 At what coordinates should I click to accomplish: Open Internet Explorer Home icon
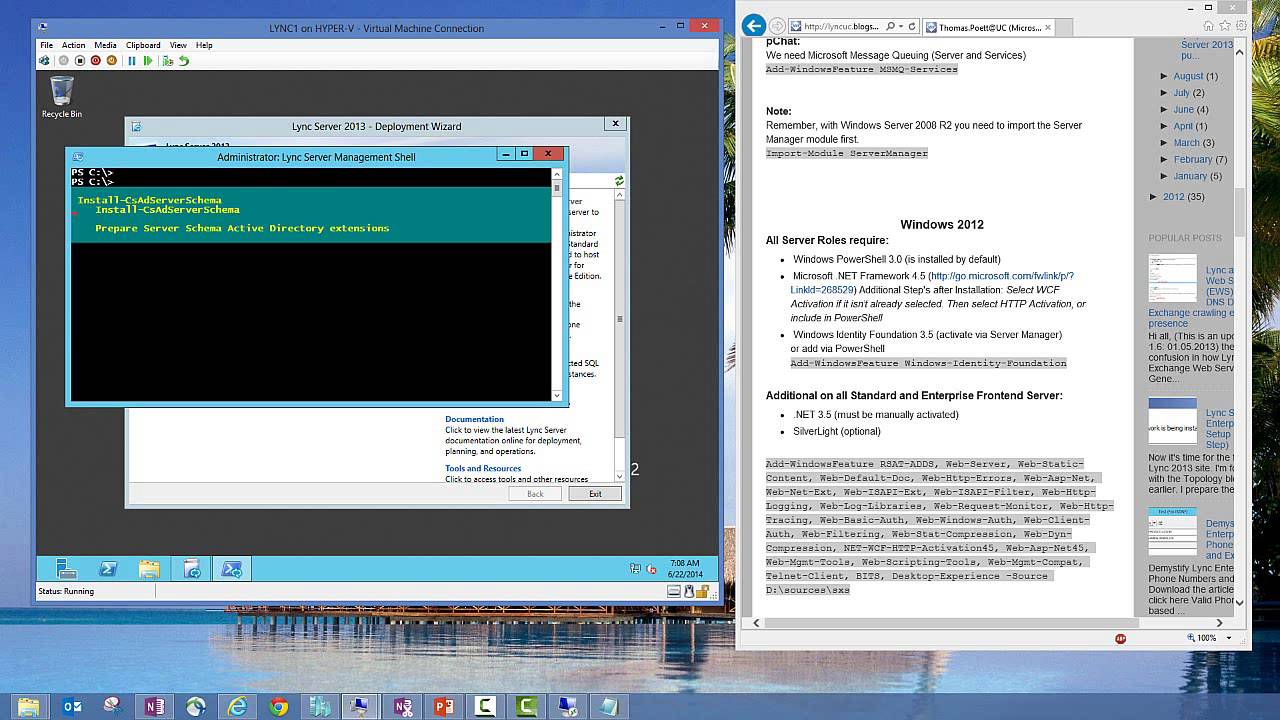[x=1208, y=26]
